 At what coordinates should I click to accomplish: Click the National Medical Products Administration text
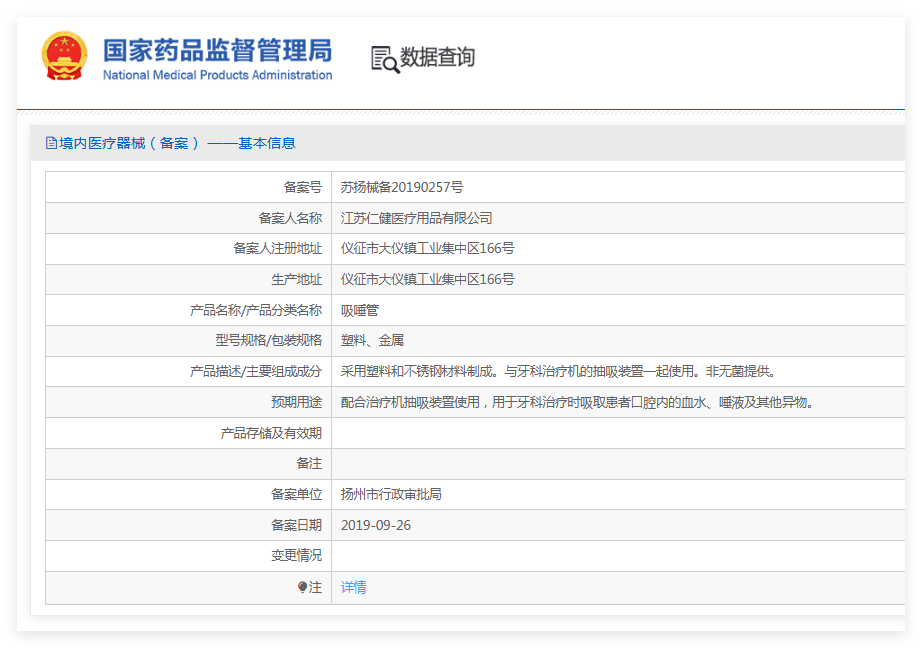218,75
